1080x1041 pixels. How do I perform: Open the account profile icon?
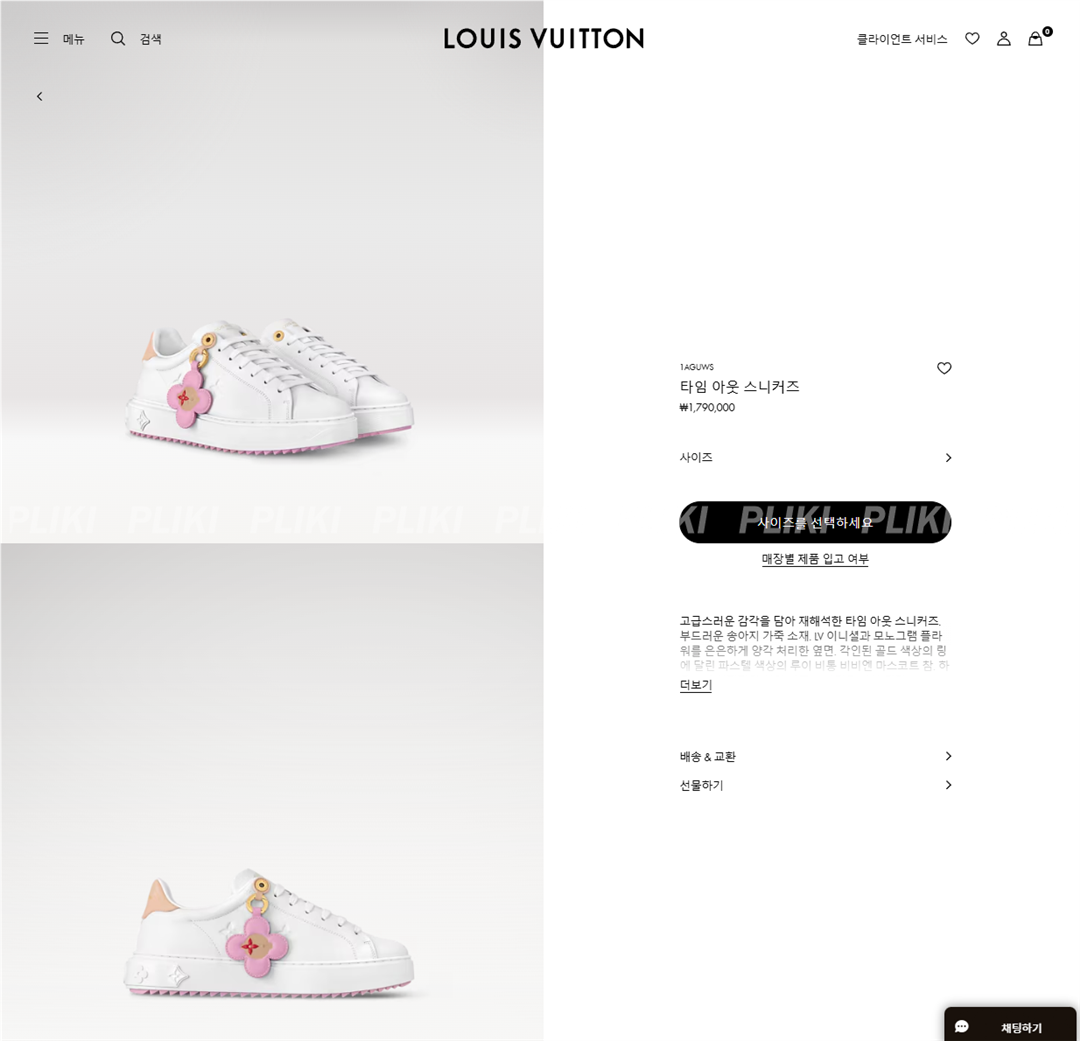coord(1004,39)
